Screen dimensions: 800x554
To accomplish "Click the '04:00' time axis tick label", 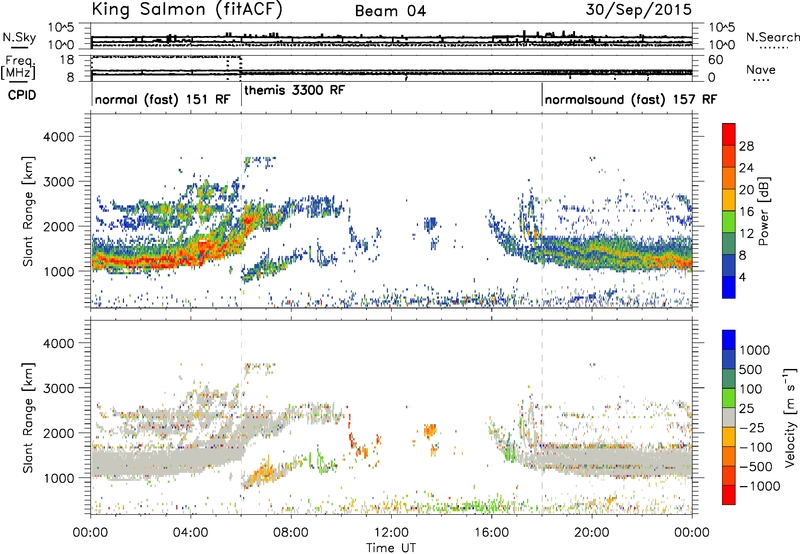I will click(191, 533).
